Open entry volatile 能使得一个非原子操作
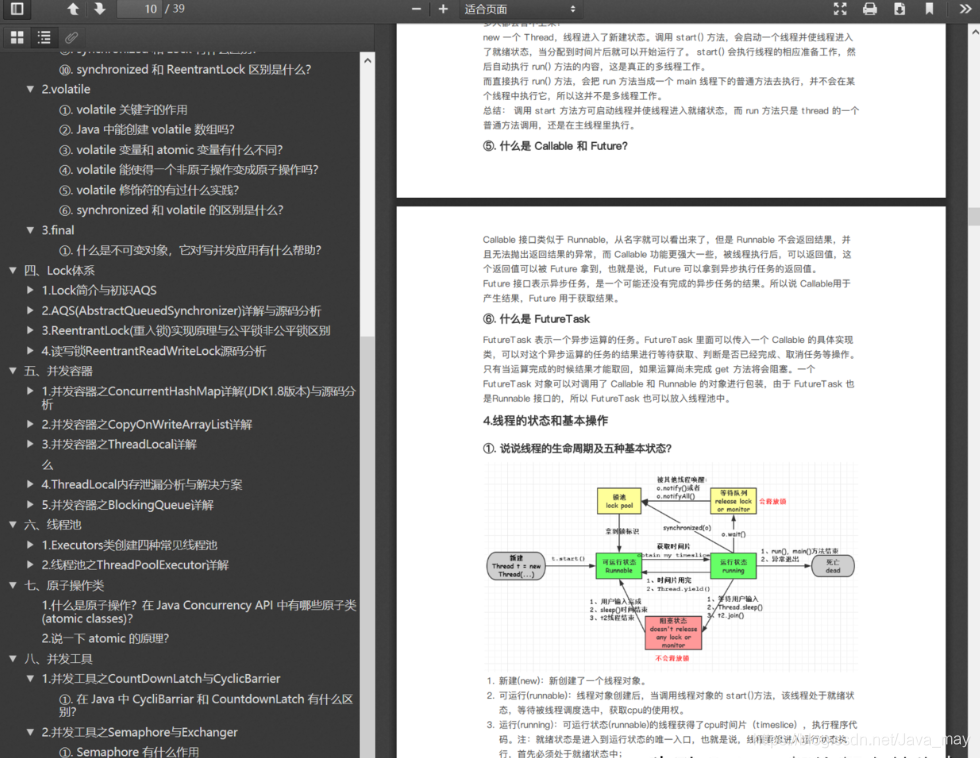 point(189,170)
